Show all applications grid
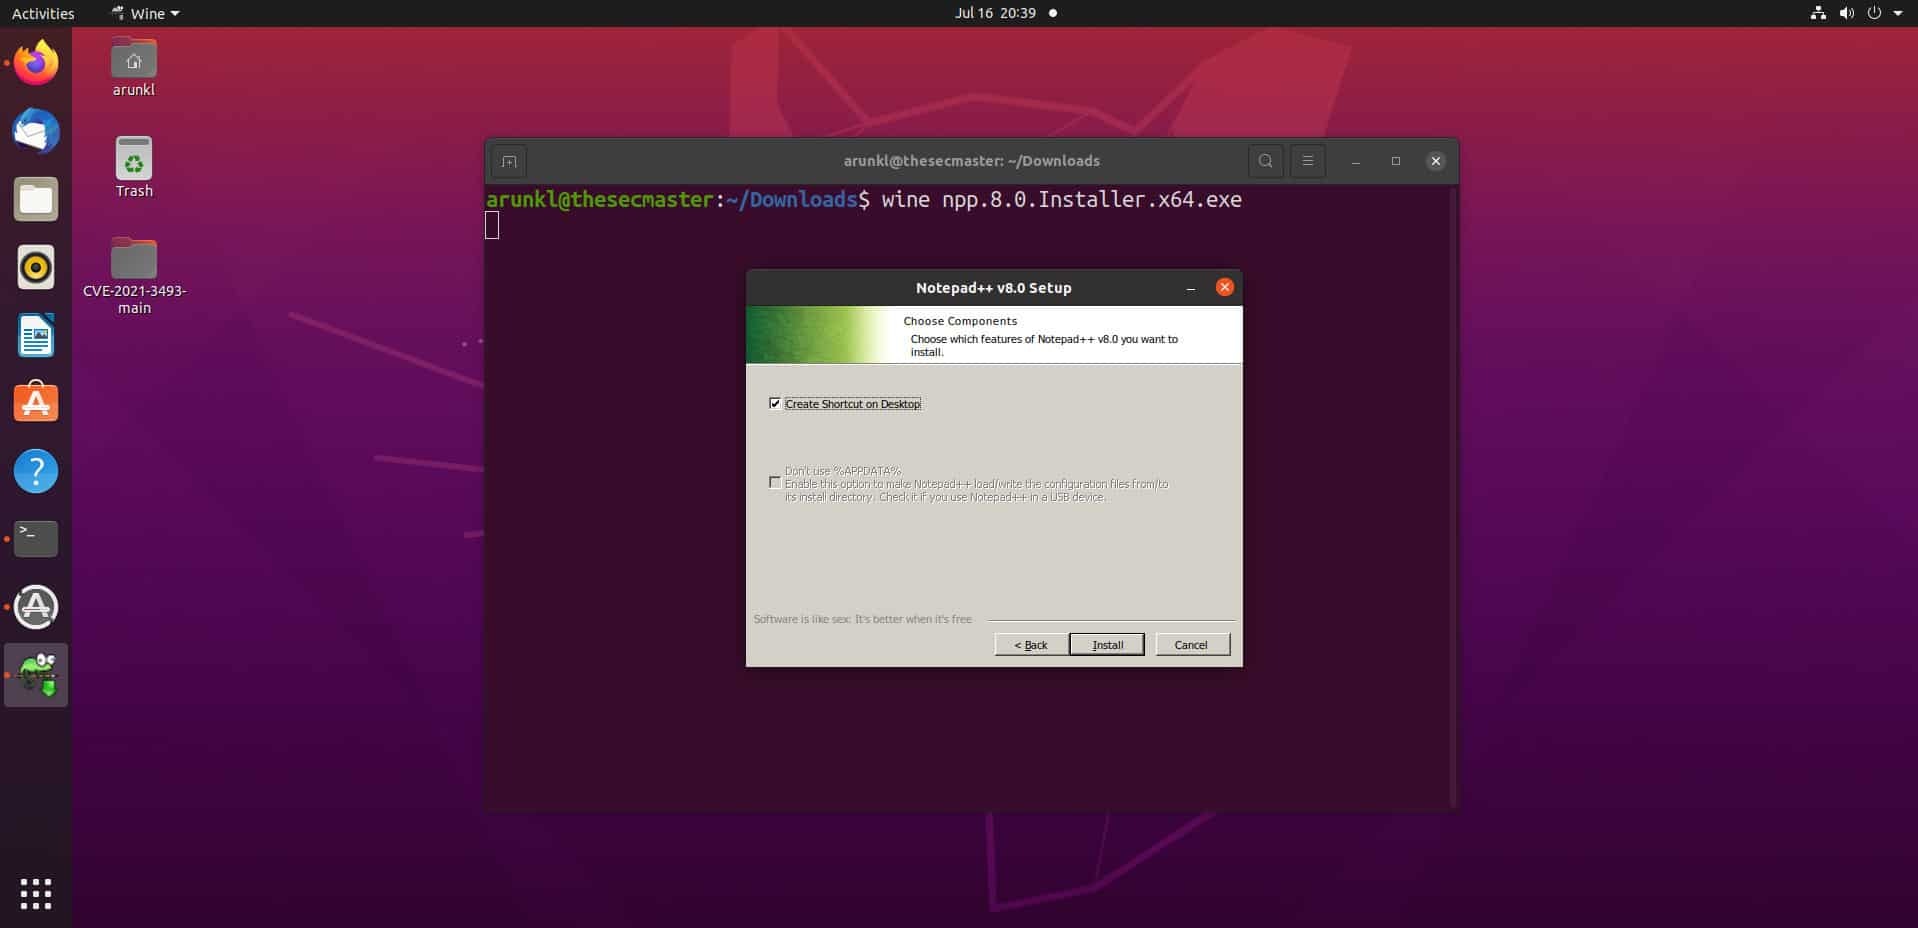The height and width of the screenshot is (928, 1918). (36, 893)
